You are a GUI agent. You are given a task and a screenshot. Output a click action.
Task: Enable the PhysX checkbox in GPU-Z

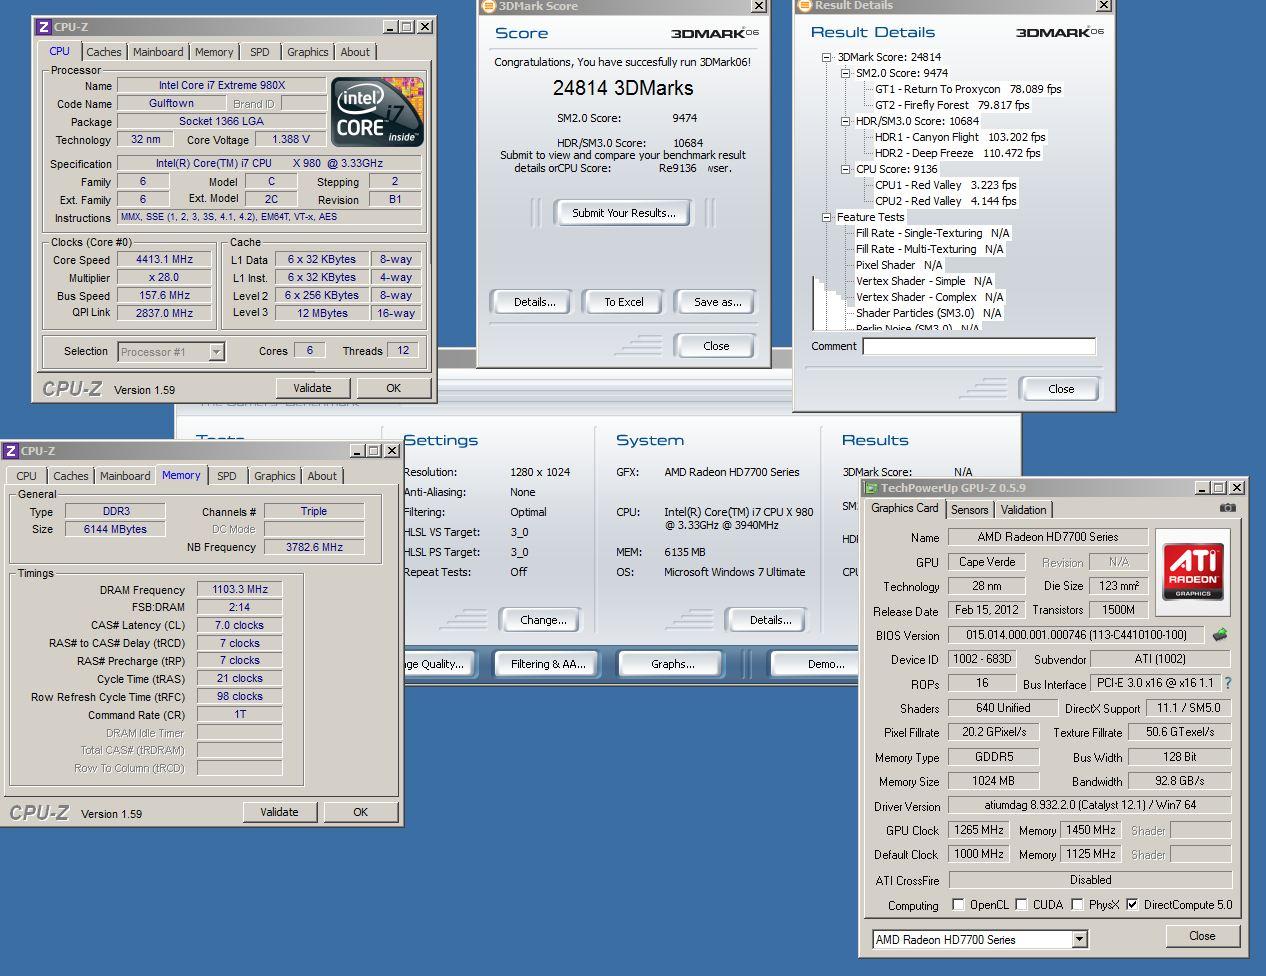click(x=1077, y=904)
